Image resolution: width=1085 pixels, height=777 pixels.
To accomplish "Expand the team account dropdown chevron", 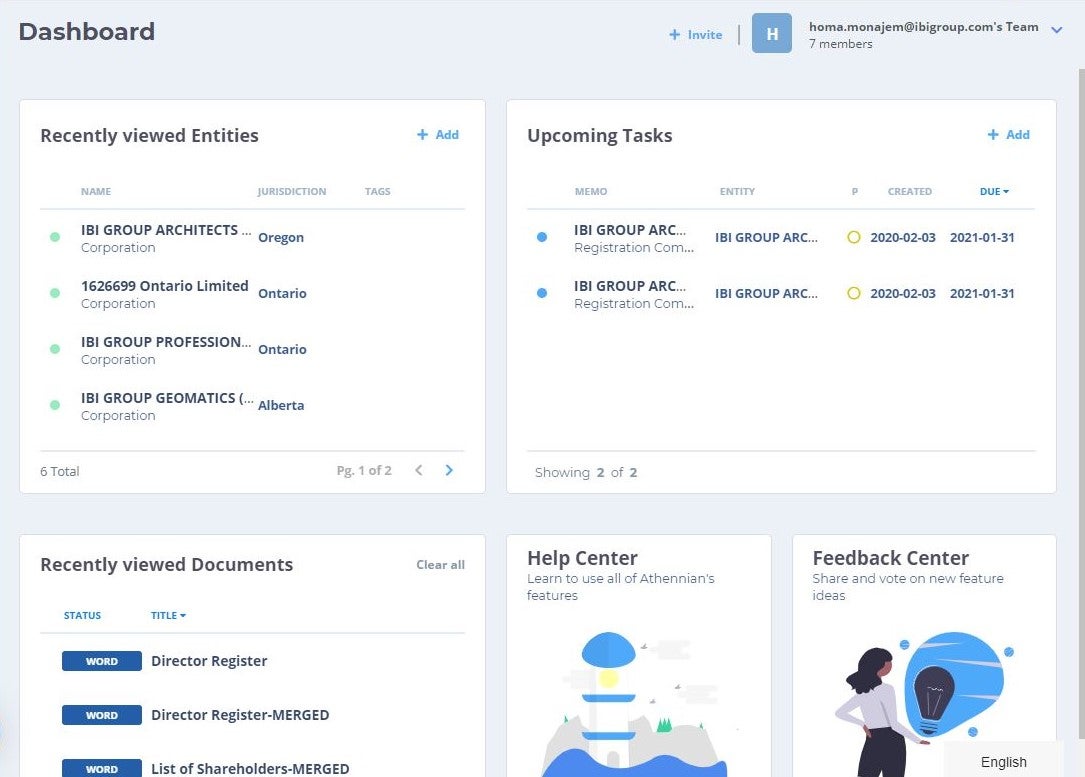I will click(x=1056, y=30).
